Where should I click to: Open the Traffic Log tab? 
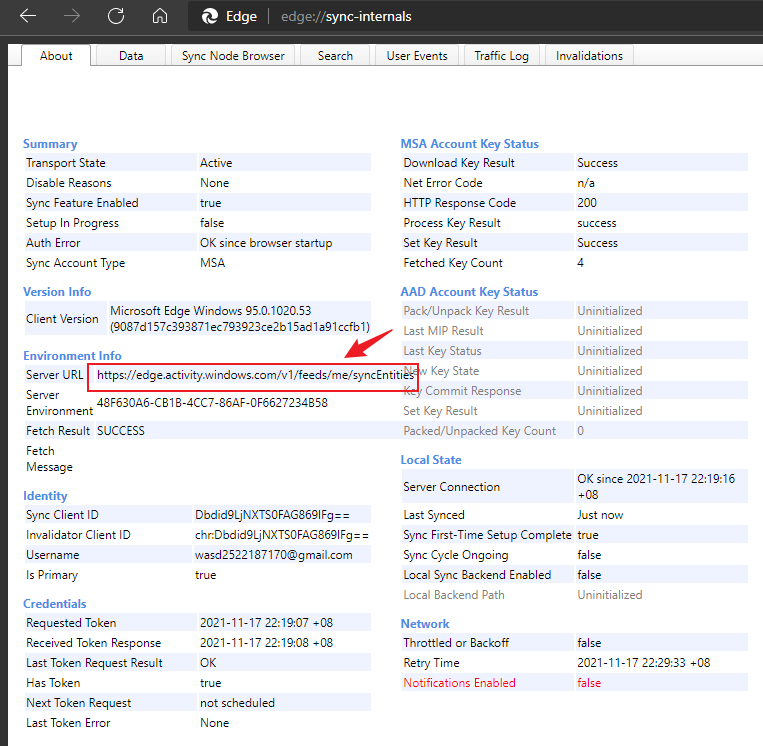pos(501,56)
